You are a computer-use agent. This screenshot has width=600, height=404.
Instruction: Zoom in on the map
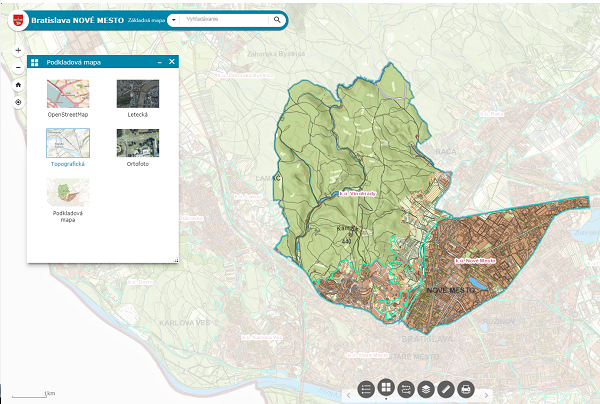point(18,50)
